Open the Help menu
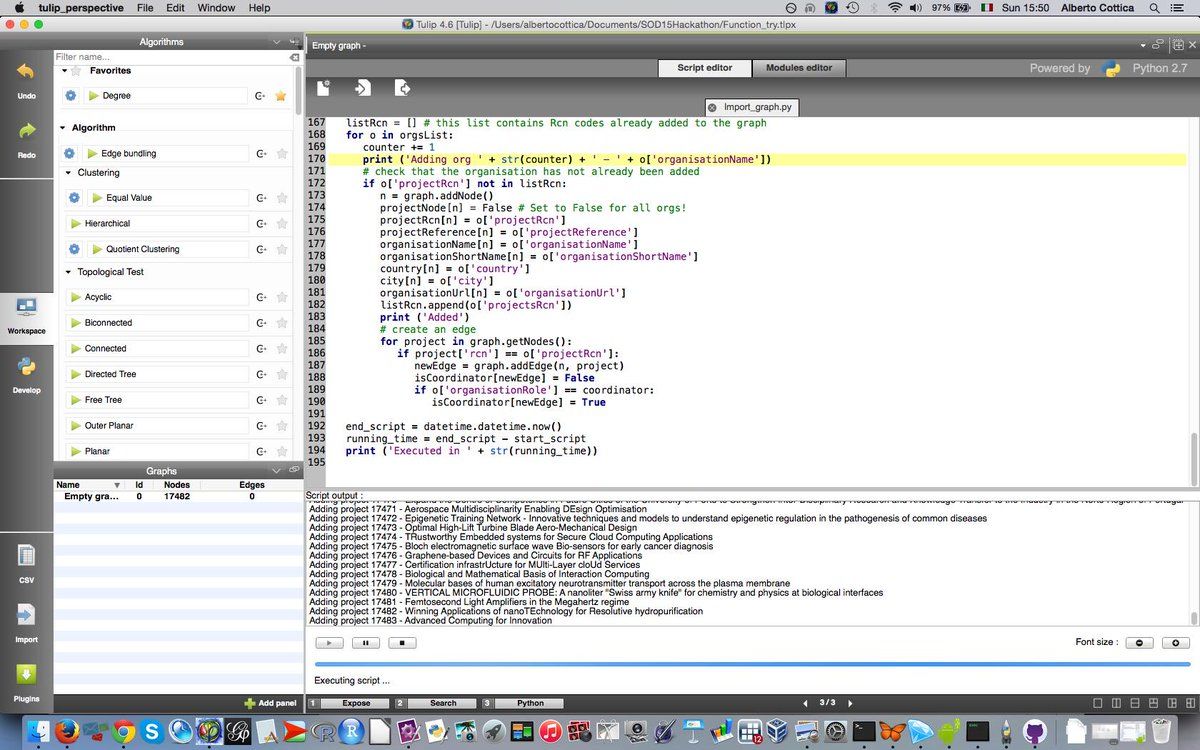Image resolution: width=1200 pixels, height=750 pixels. click(x=259, y=8)
